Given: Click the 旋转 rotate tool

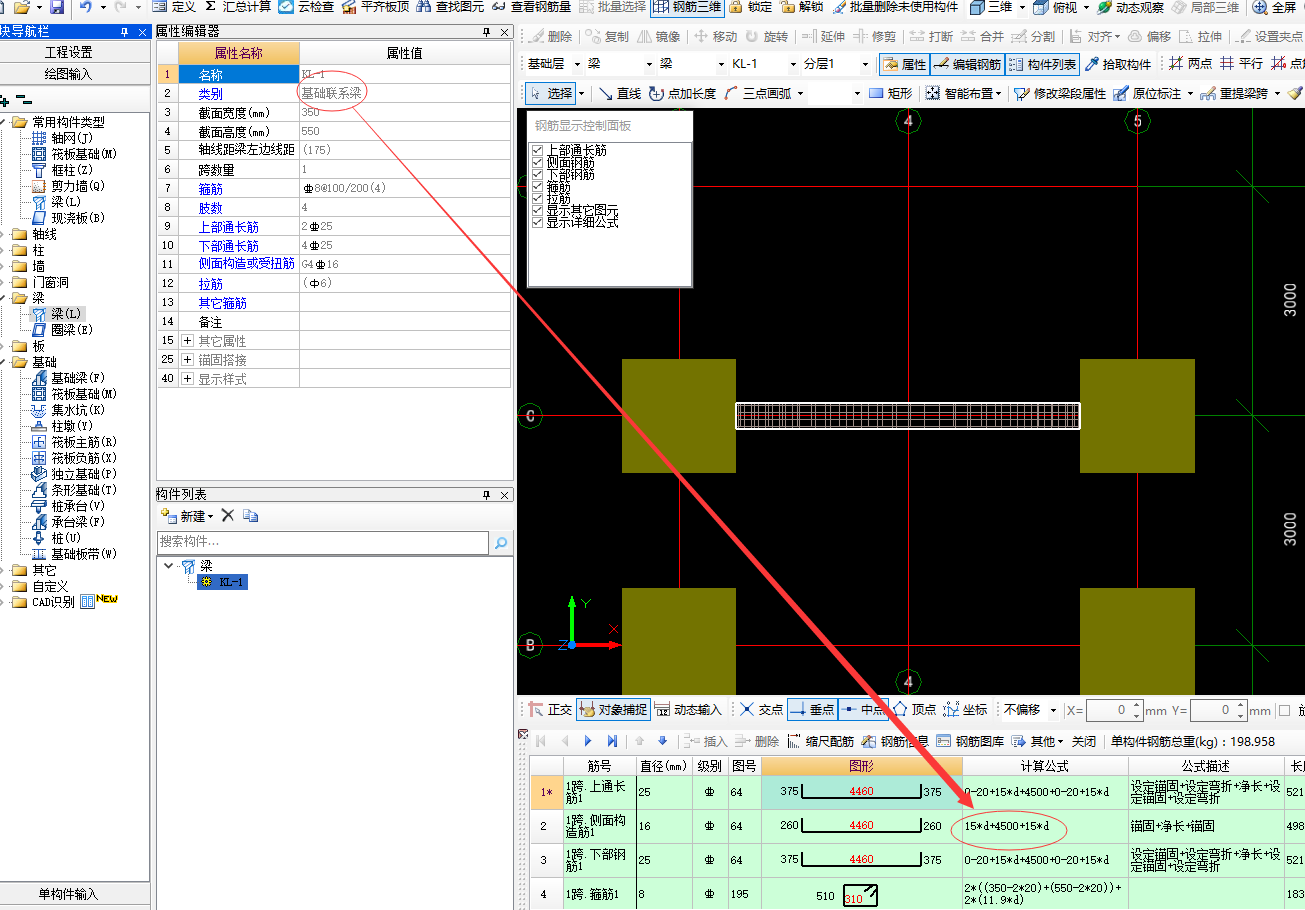Looking at the screenshot, I should 765,37.
